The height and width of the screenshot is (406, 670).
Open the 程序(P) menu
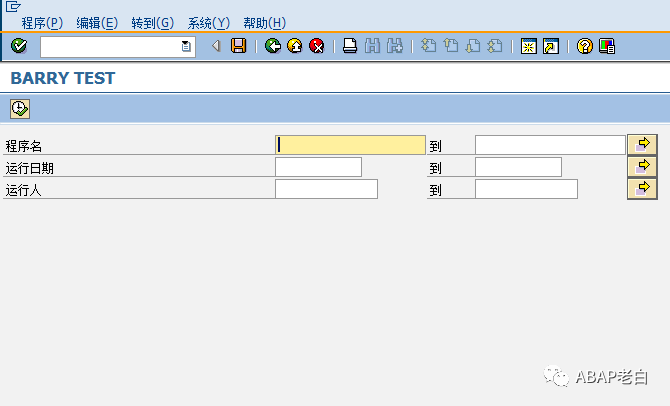coord(42,23)
